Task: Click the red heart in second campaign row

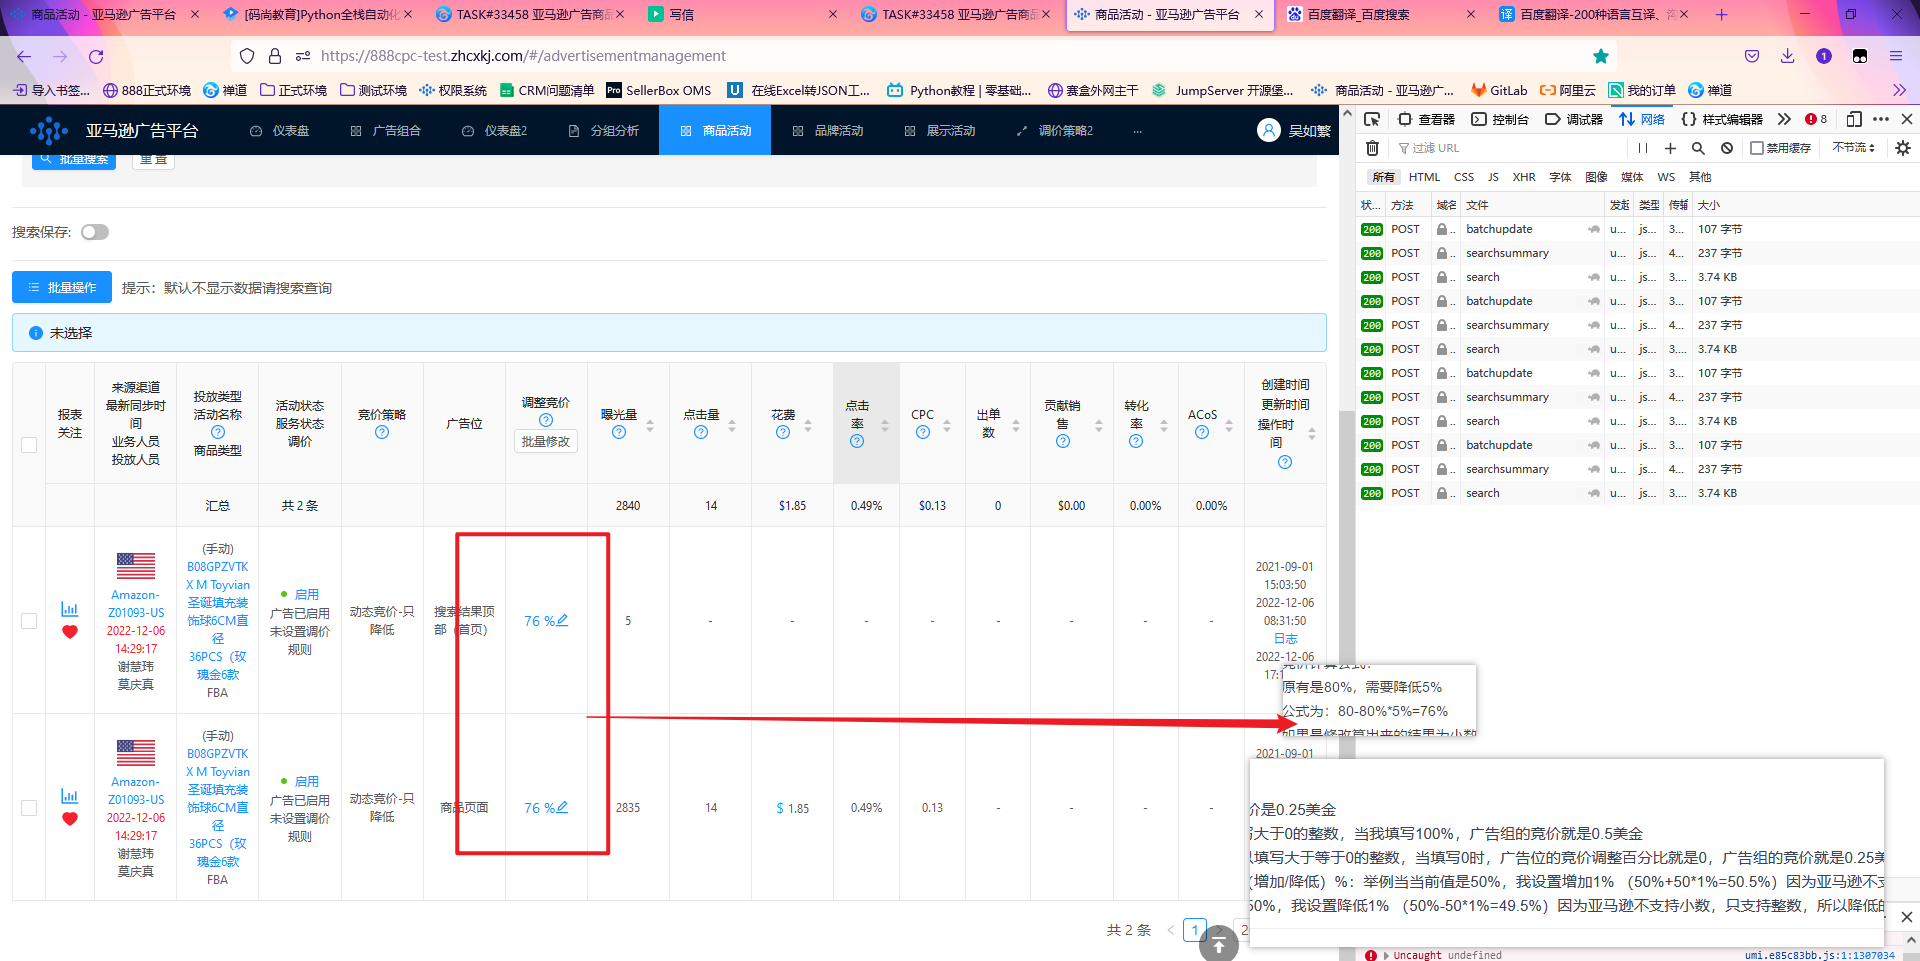Action: pyautogui.click(x=70, y=819)
